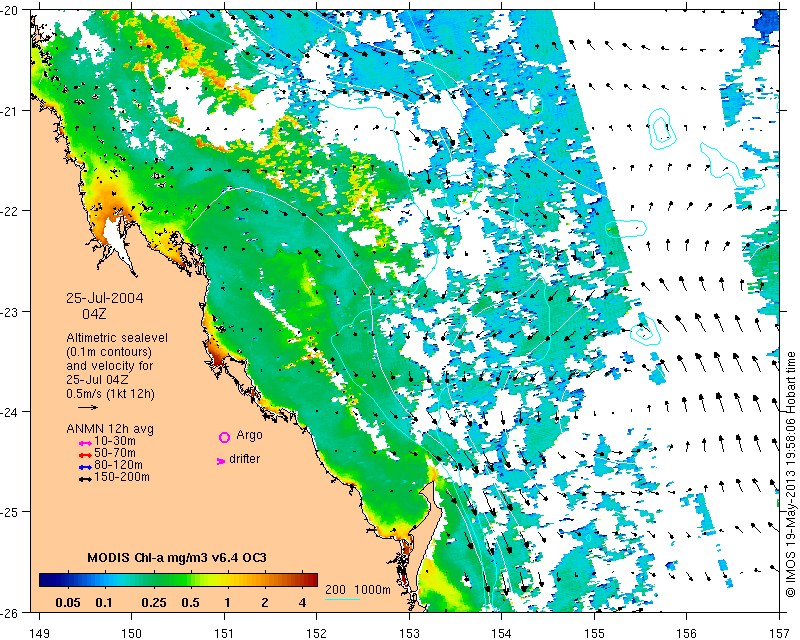Click the 0.1 colorbar tick label

coord(104,603)
